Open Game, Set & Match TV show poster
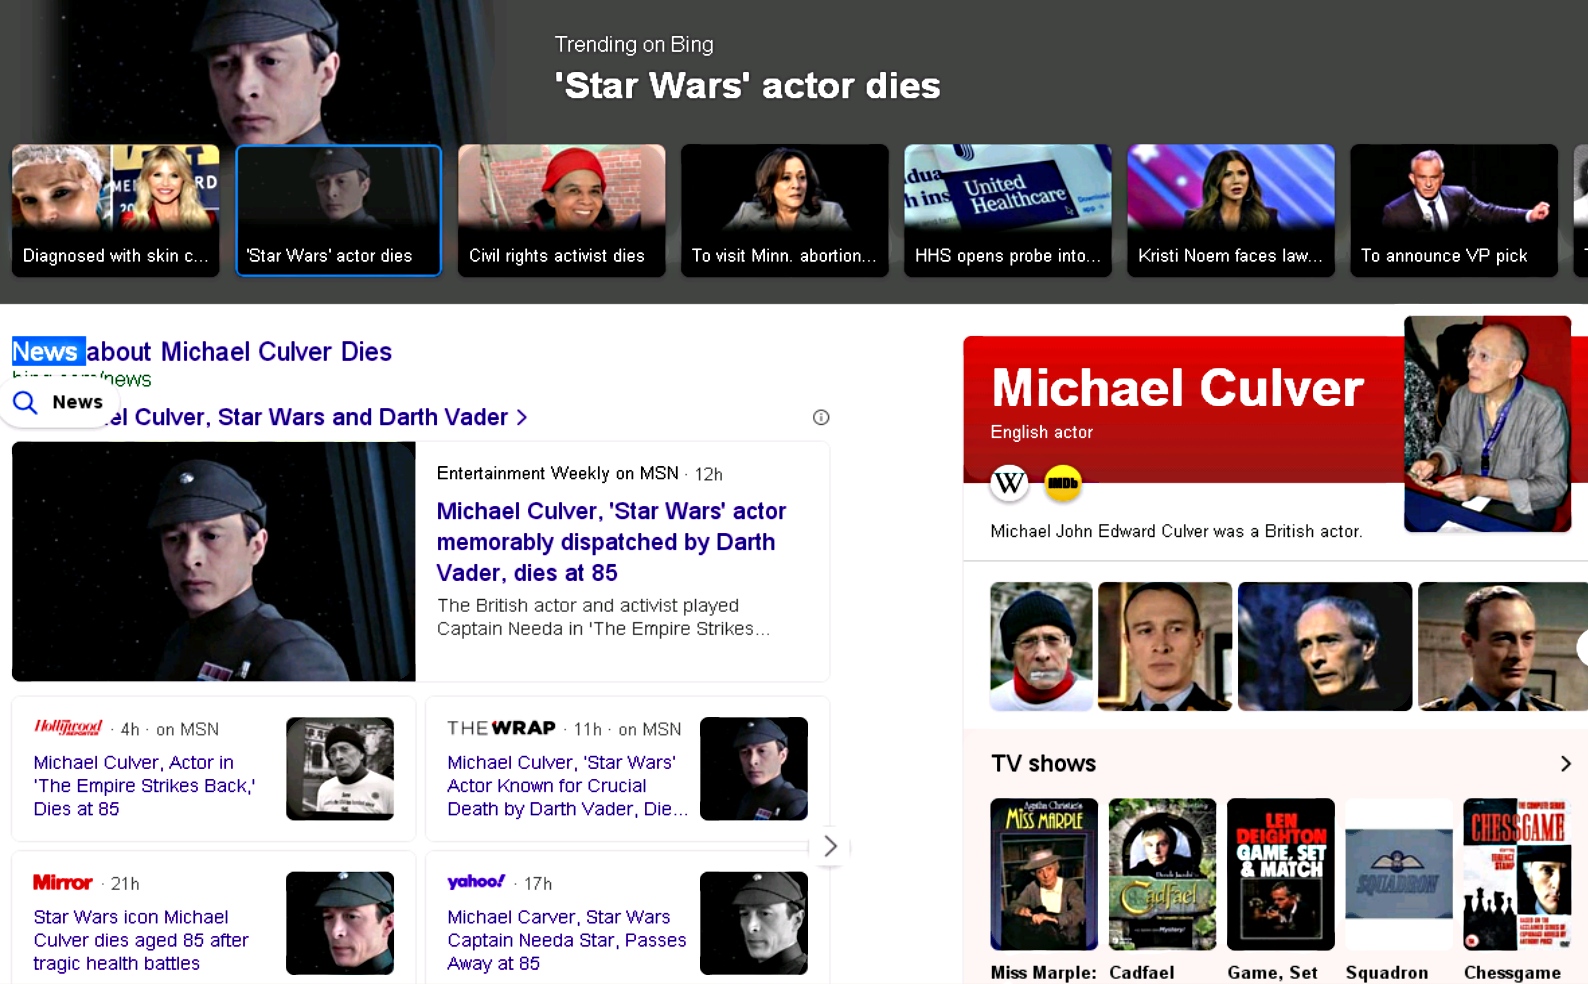The height and width of the screenshot is (984, 1588). 1281,874
